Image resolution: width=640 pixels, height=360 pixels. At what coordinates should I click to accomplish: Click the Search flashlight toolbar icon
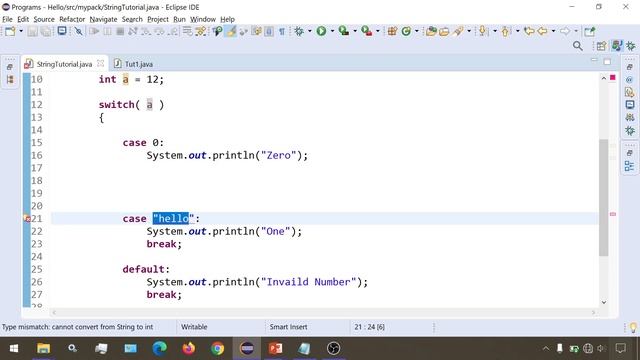coord(458,31)
